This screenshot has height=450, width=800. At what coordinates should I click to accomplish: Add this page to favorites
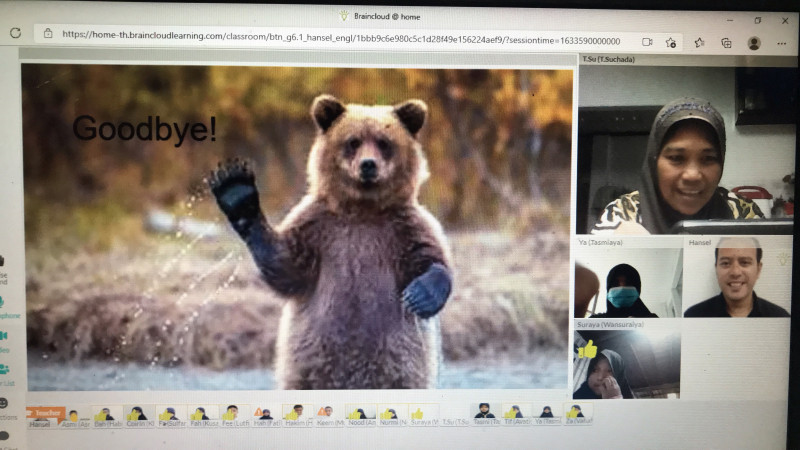point(671,43)
